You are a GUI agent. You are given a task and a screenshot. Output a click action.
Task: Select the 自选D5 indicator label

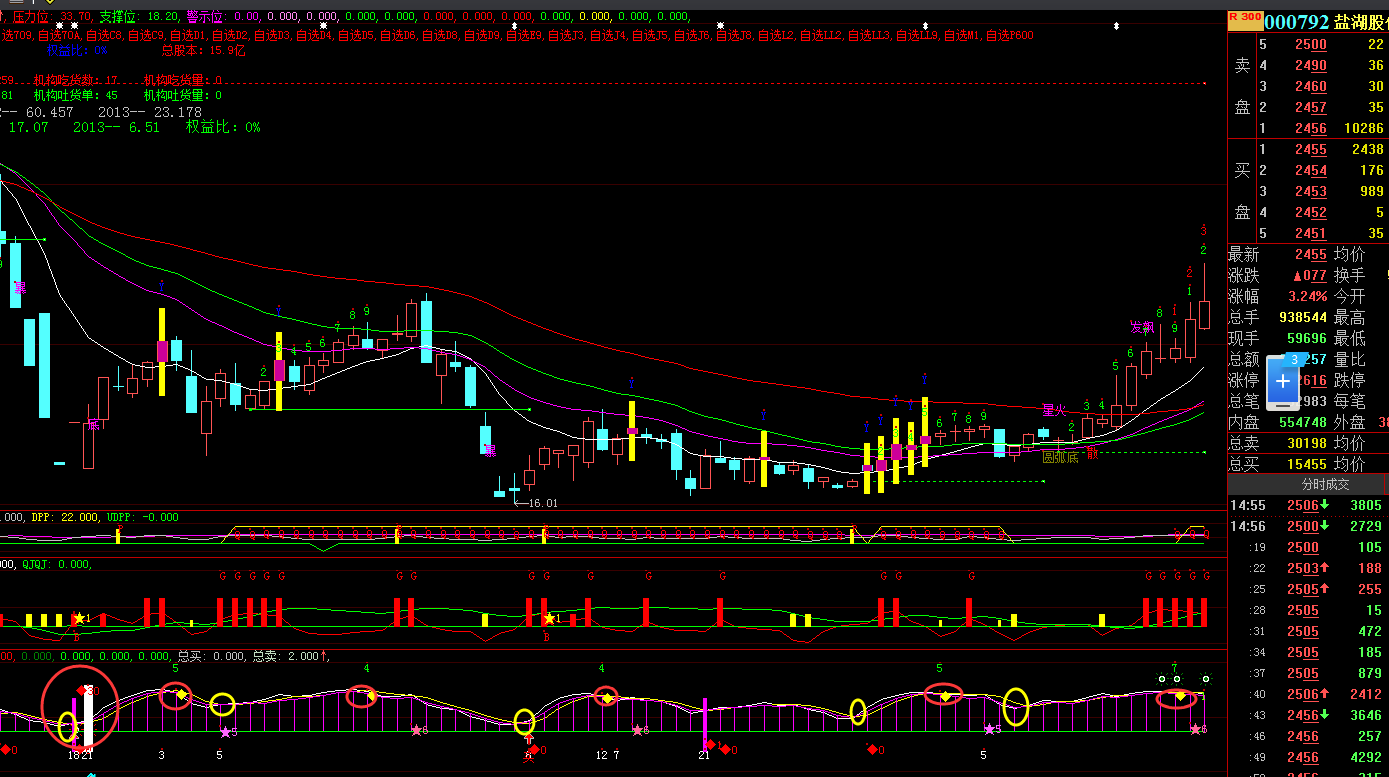[x=355, y=35]
